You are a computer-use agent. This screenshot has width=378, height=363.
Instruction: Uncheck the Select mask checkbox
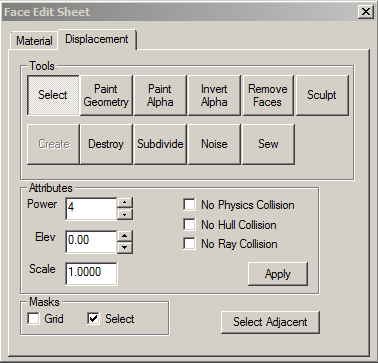click(93, 318)
